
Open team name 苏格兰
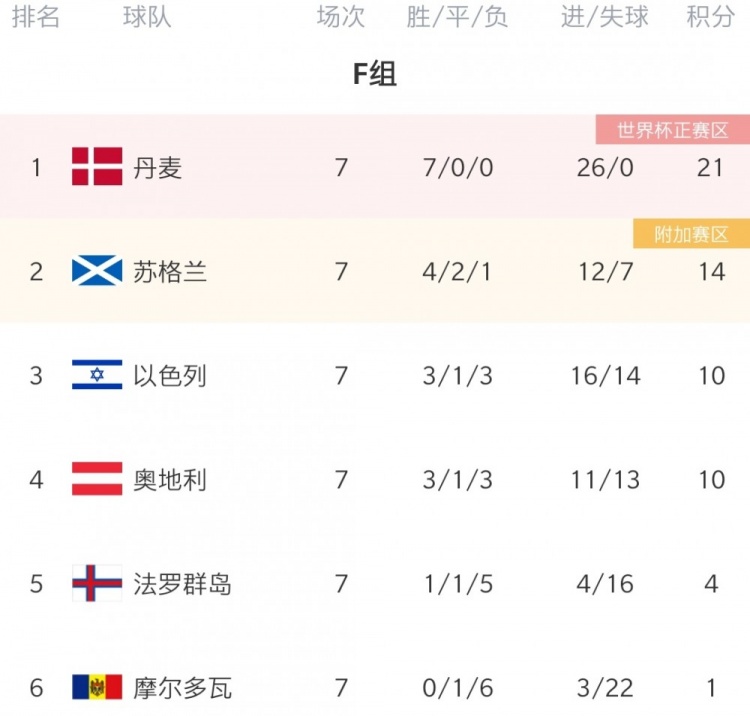[x=170, y=272]
